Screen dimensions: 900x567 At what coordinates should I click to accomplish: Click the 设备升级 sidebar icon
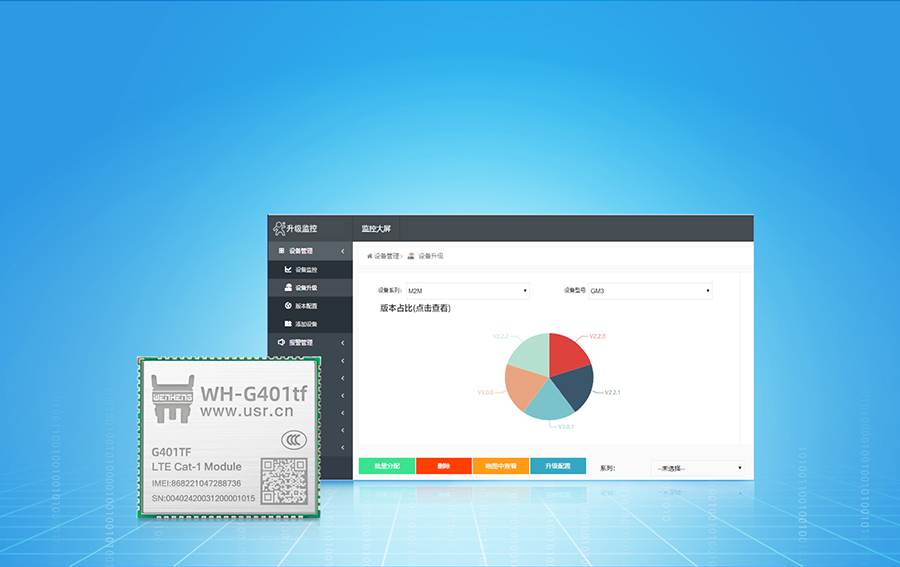tap(288, 288)
